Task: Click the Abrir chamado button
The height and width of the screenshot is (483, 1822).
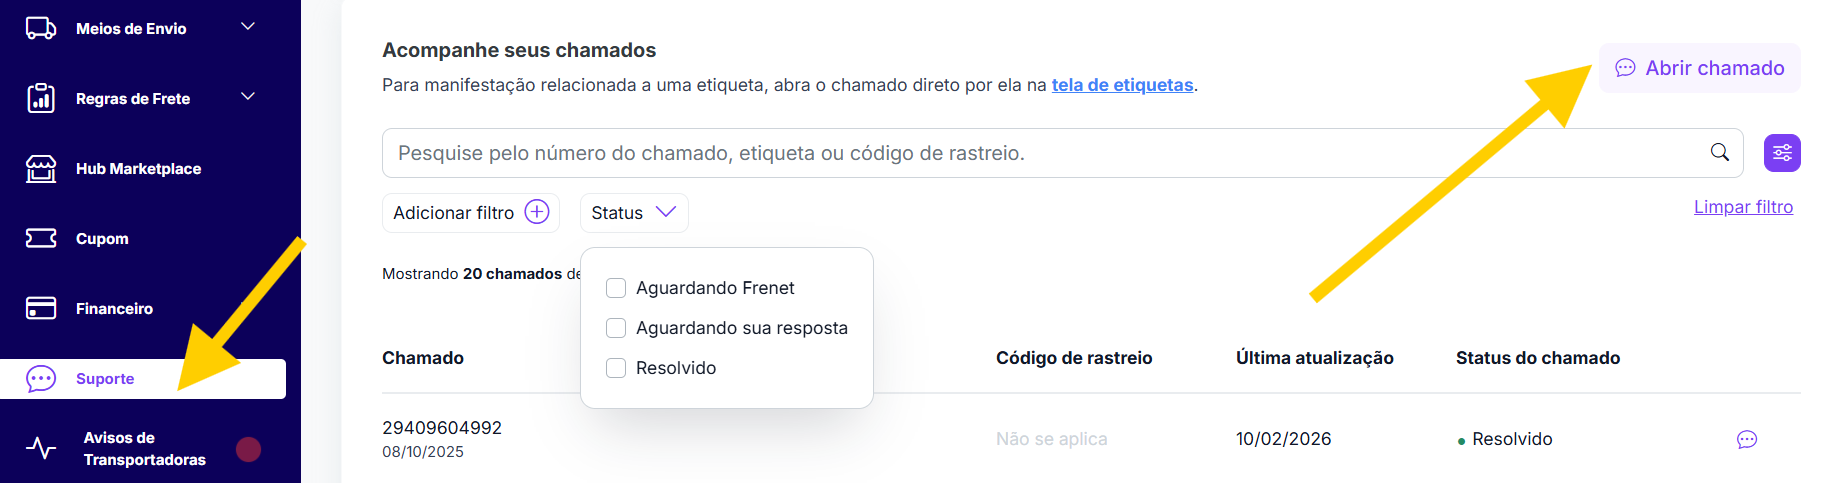Action: 1699,68
